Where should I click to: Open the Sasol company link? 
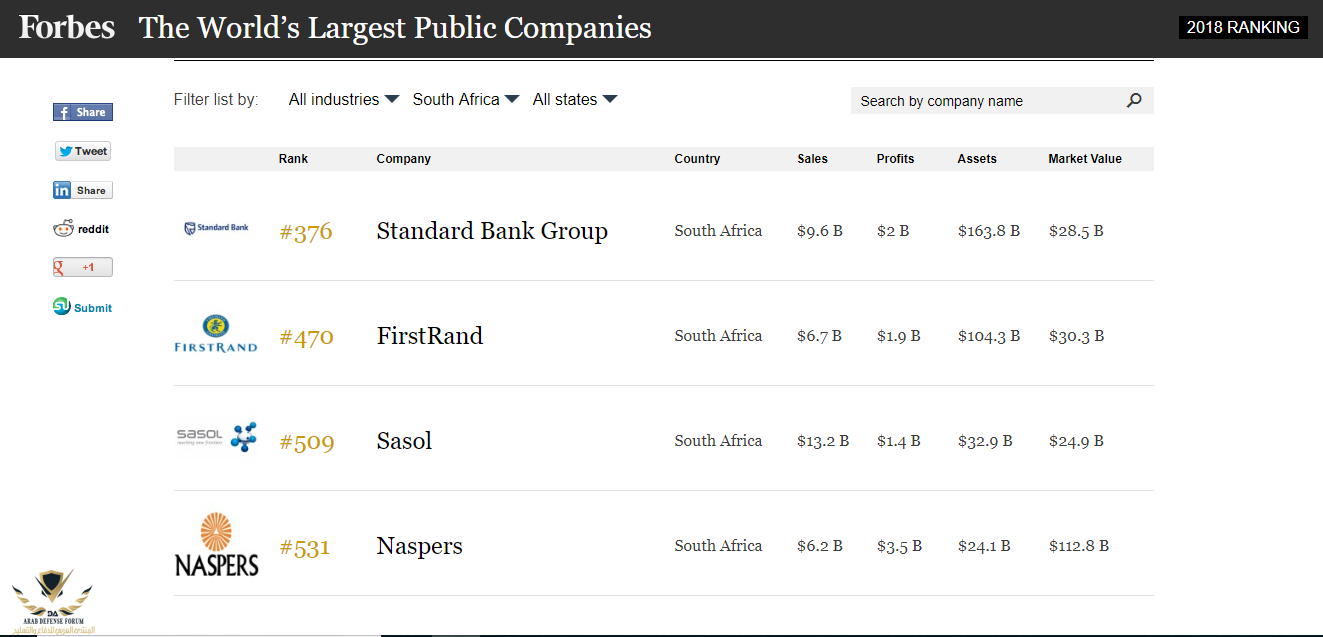coord(404,441)
